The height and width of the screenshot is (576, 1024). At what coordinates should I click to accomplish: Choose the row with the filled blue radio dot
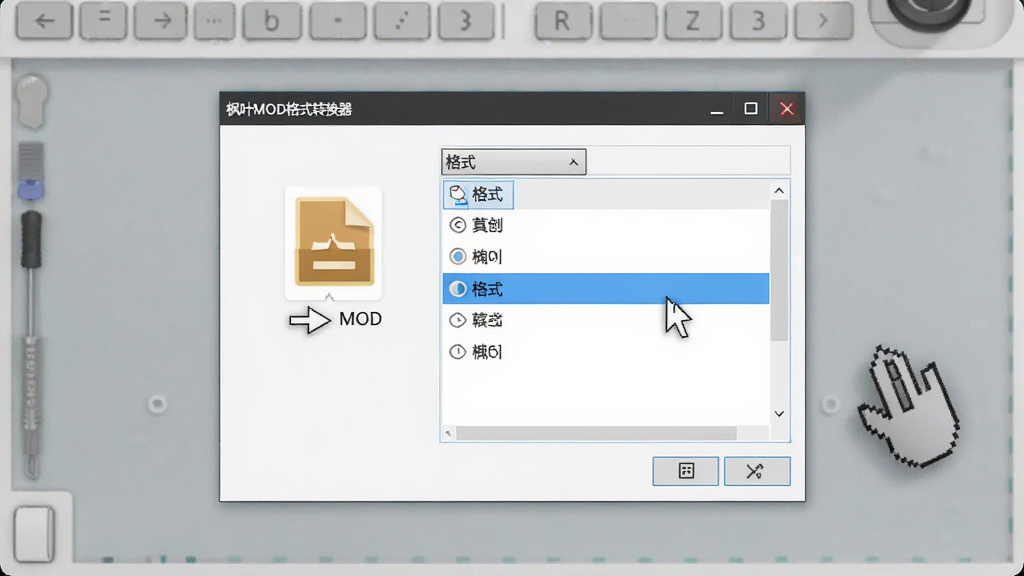(606, 257)
